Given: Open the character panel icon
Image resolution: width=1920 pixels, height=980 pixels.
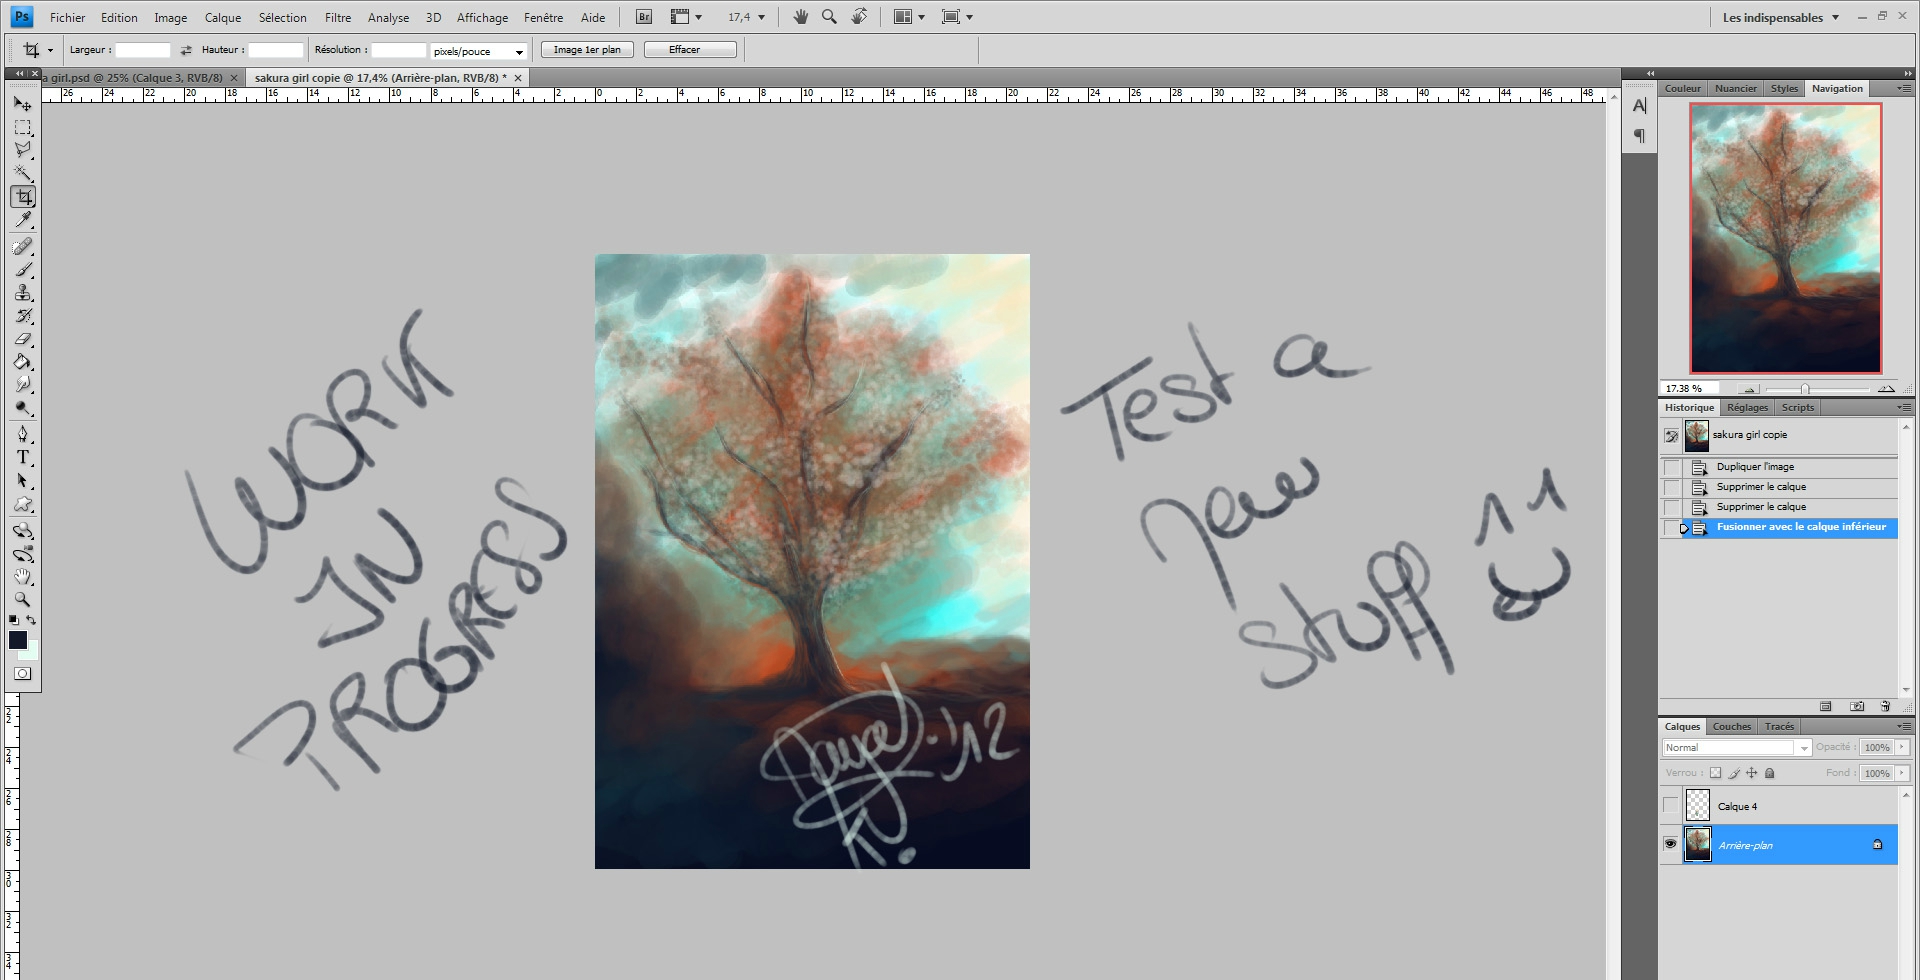Looking at the screenshot, I should tap(1639, 106).
